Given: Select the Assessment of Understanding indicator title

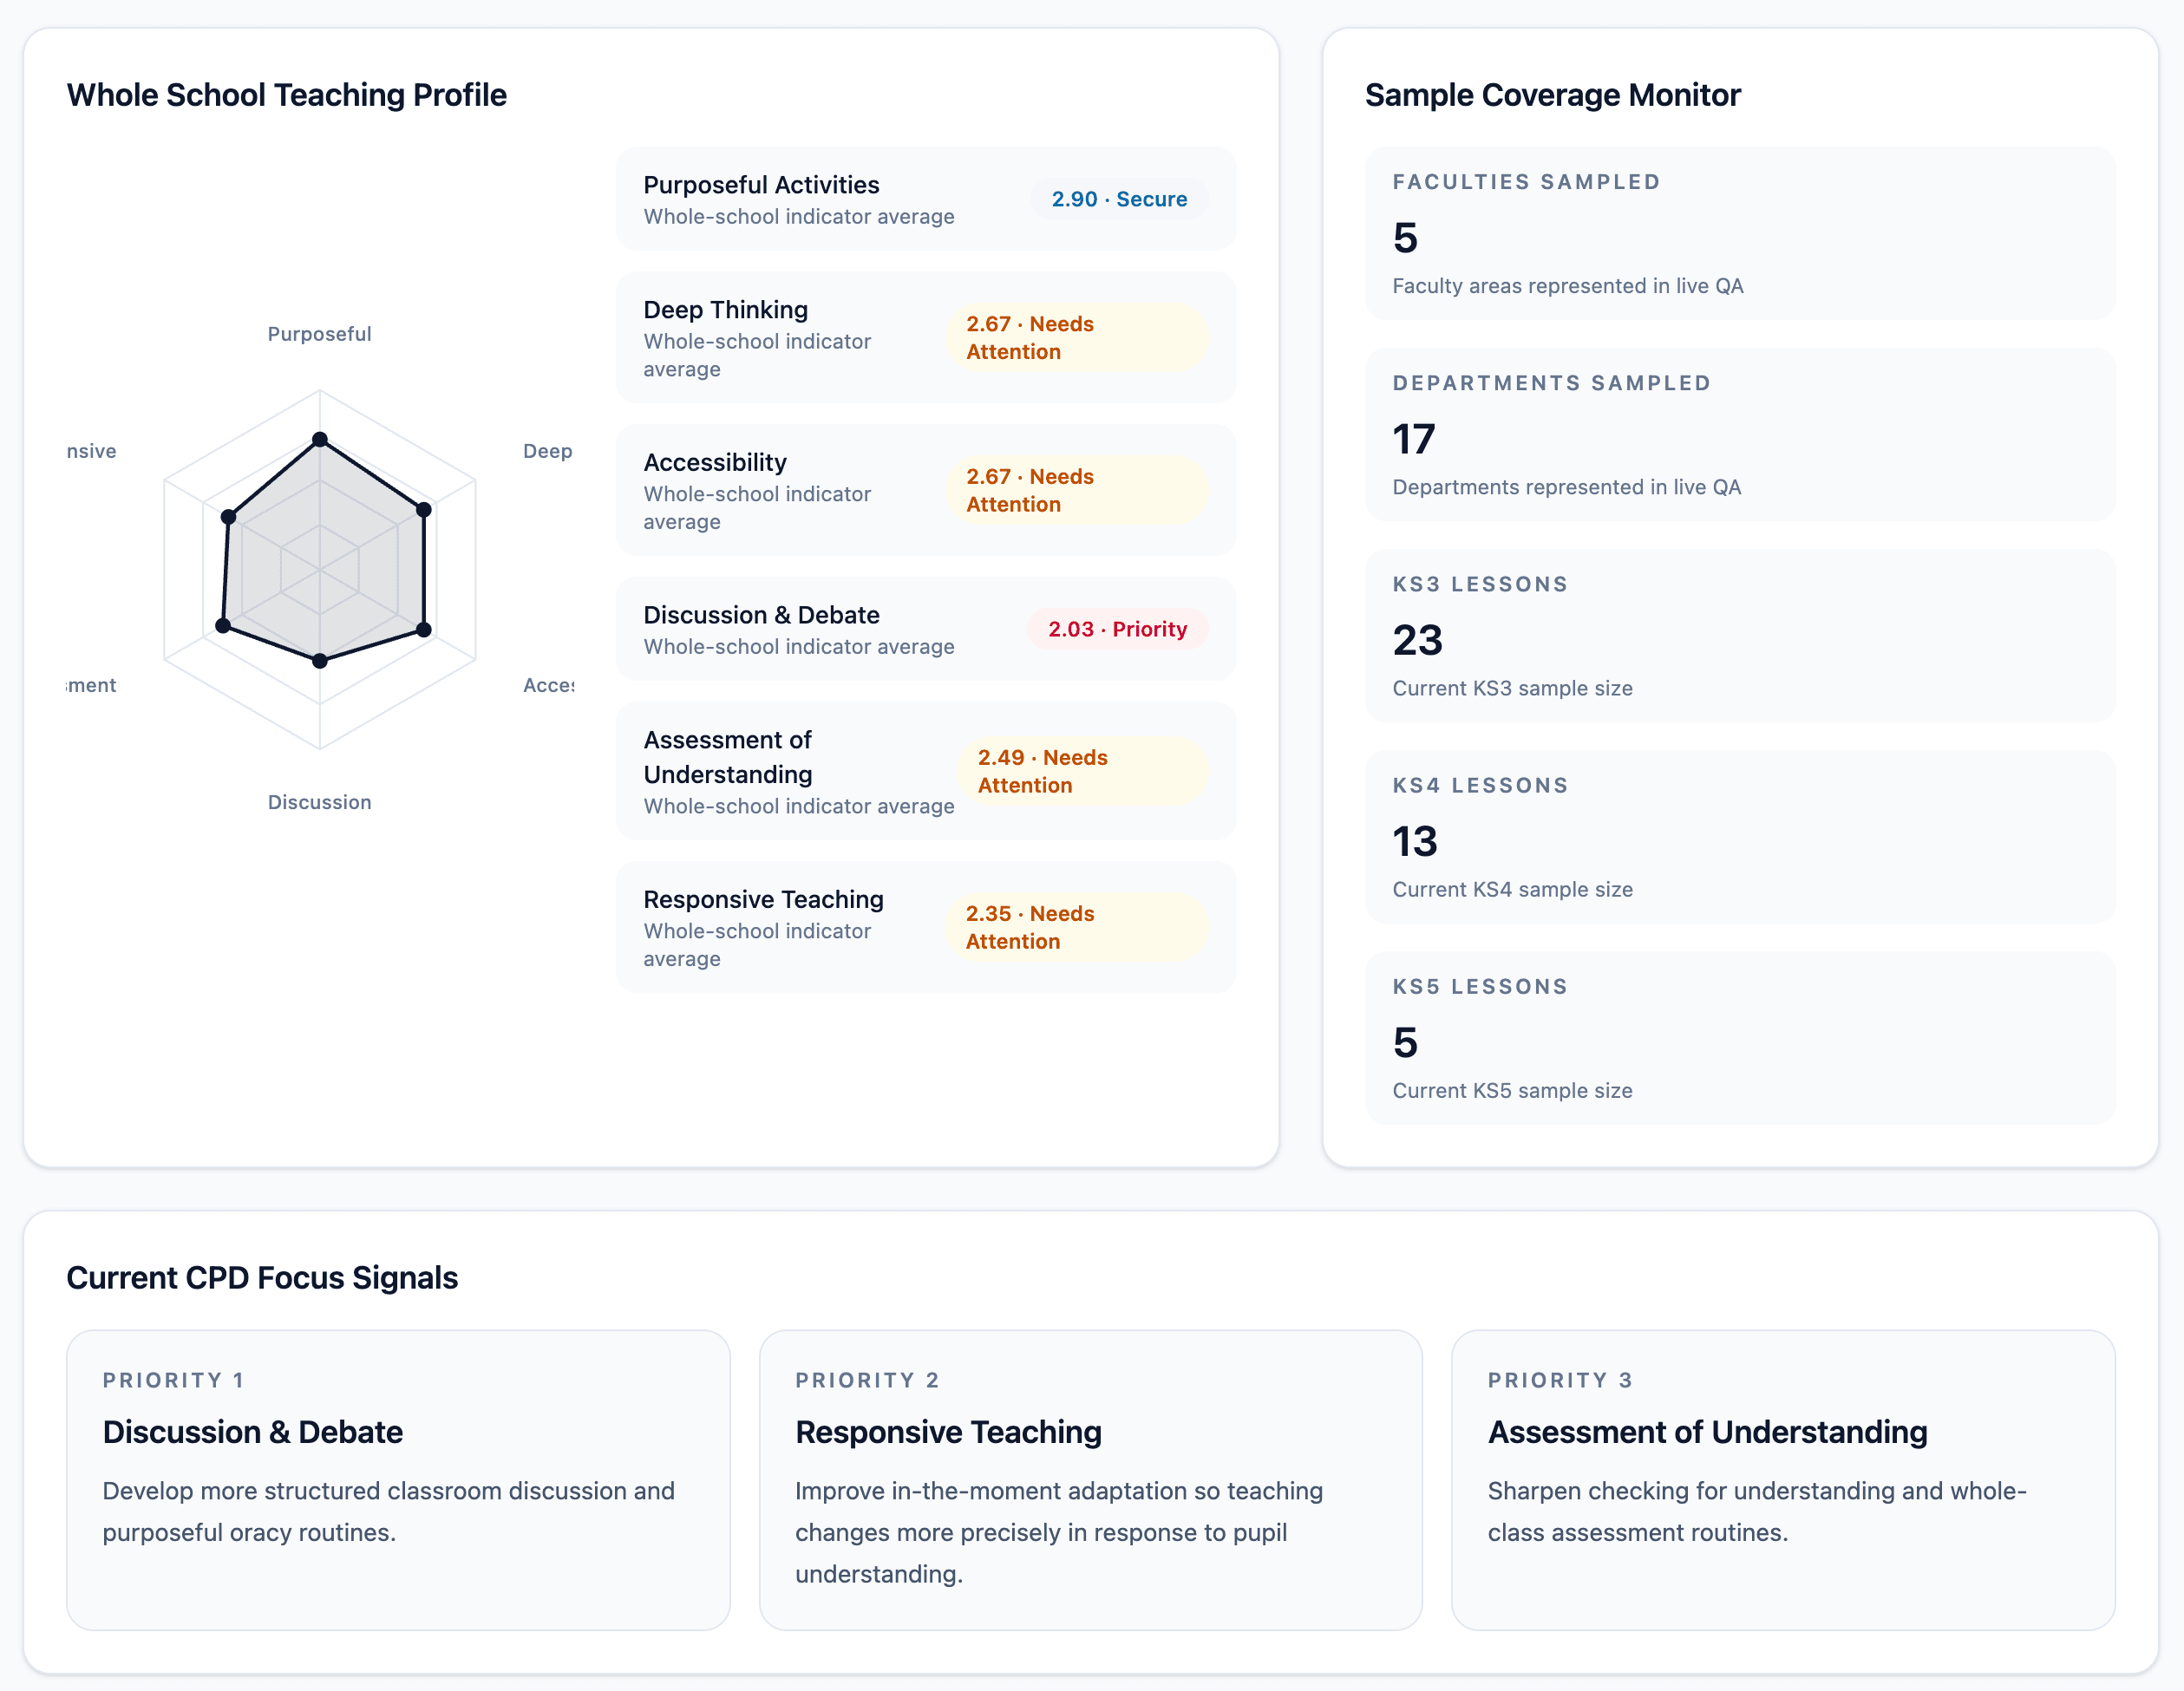Looking at the screenshot, I should click(x=728, y=757).
